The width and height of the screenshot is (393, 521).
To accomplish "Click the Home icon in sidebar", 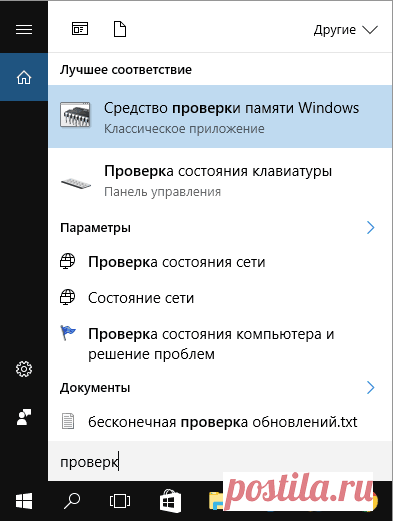I will [24, 77].
